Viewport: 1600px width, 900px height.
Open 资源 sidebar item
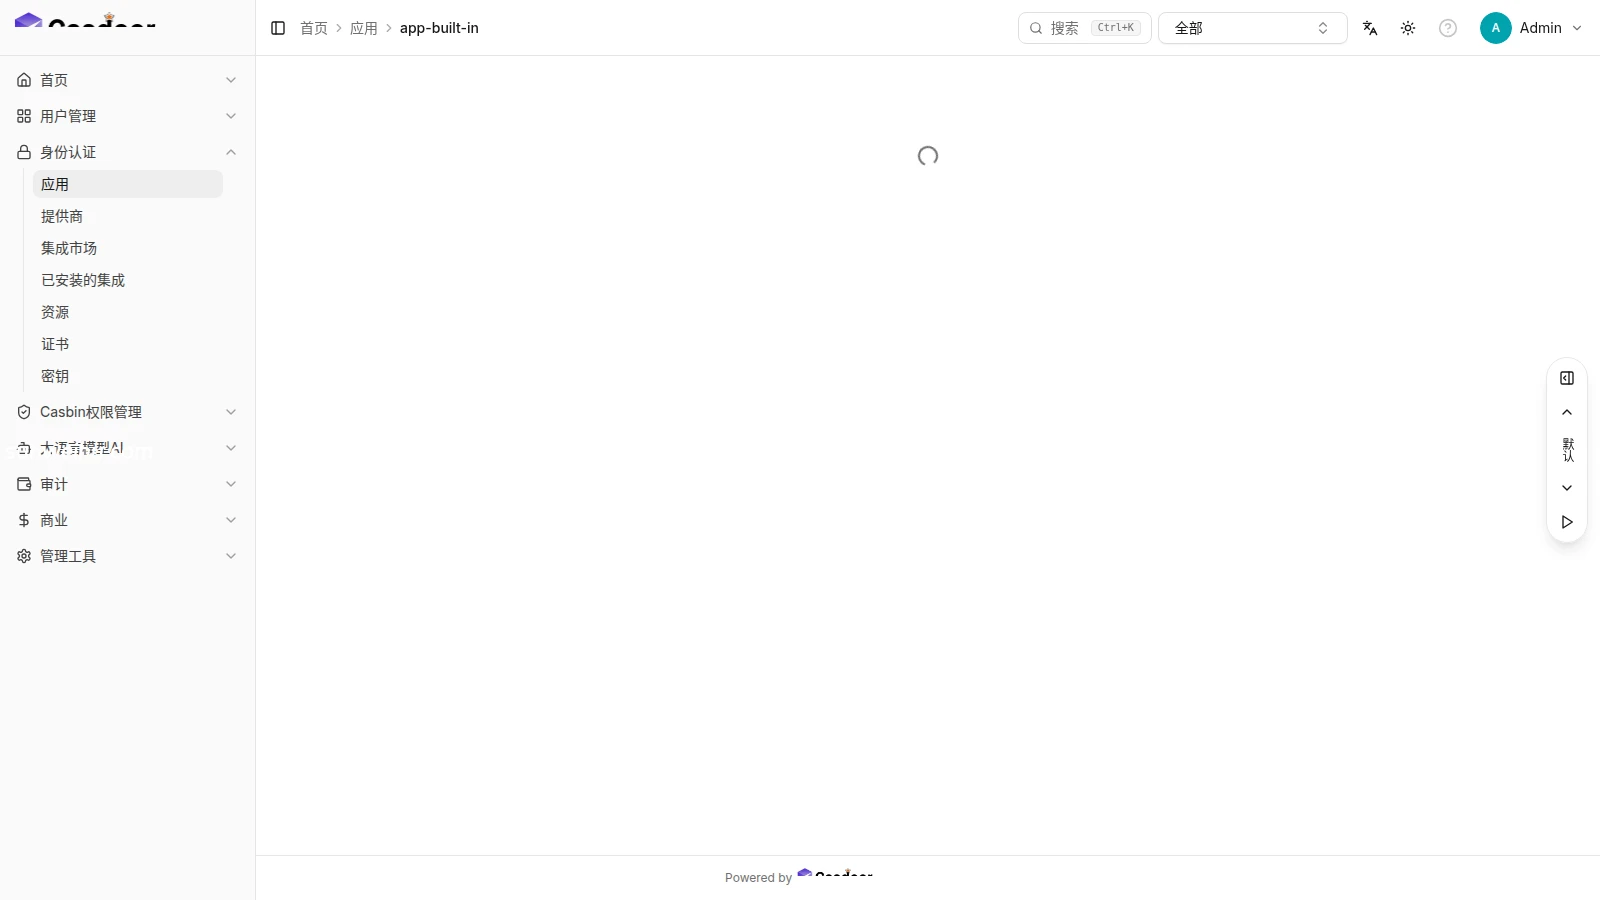[128, 312]
